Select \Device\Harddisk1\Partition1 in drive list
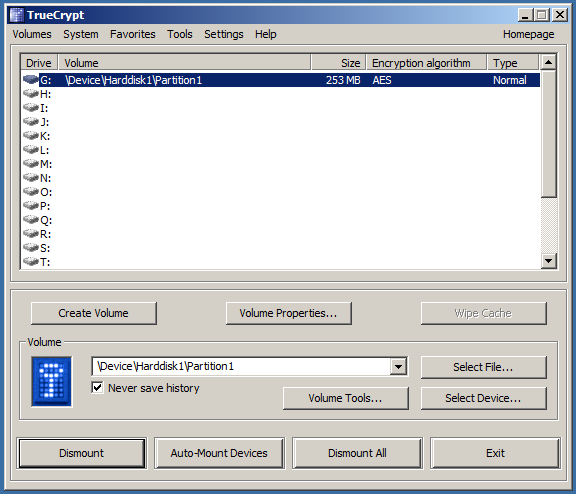The height and width of the screenshot is (494, 576). tap(133, 80)
